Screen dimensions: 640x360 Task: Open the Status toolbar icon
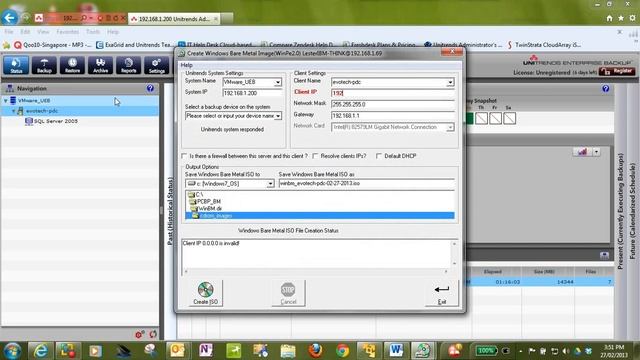click(16, 65)
